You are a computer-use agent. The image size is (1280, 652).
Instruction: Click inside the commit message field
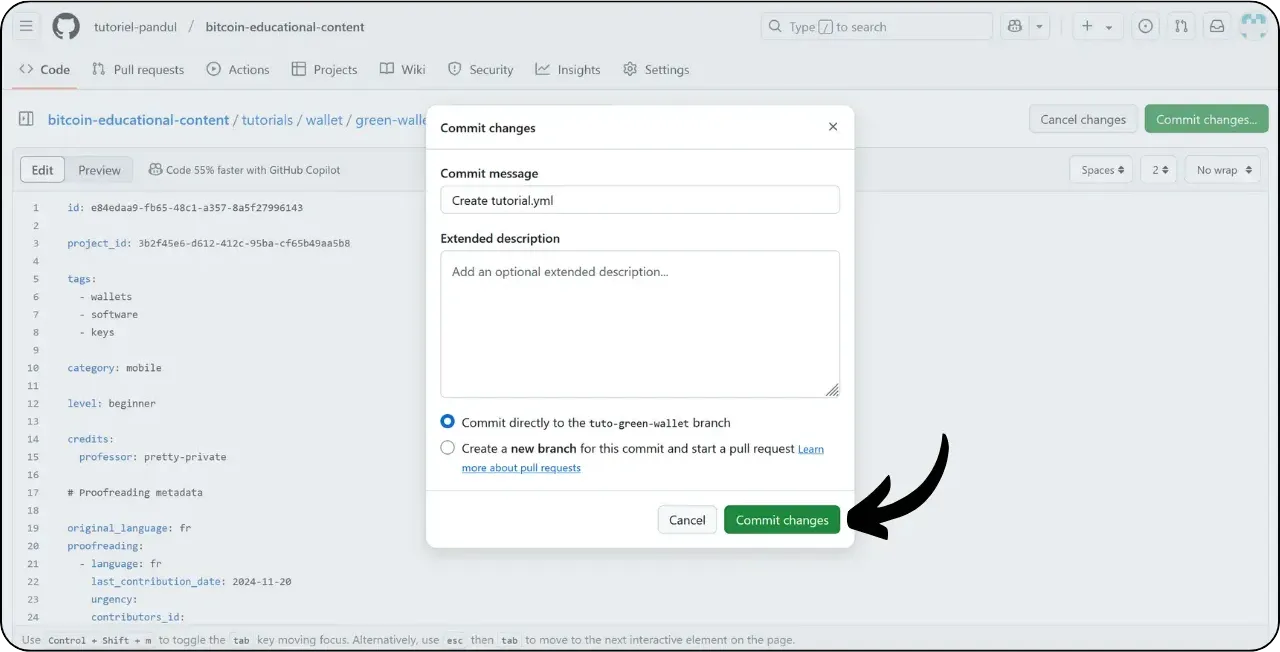tap(639, 200)
